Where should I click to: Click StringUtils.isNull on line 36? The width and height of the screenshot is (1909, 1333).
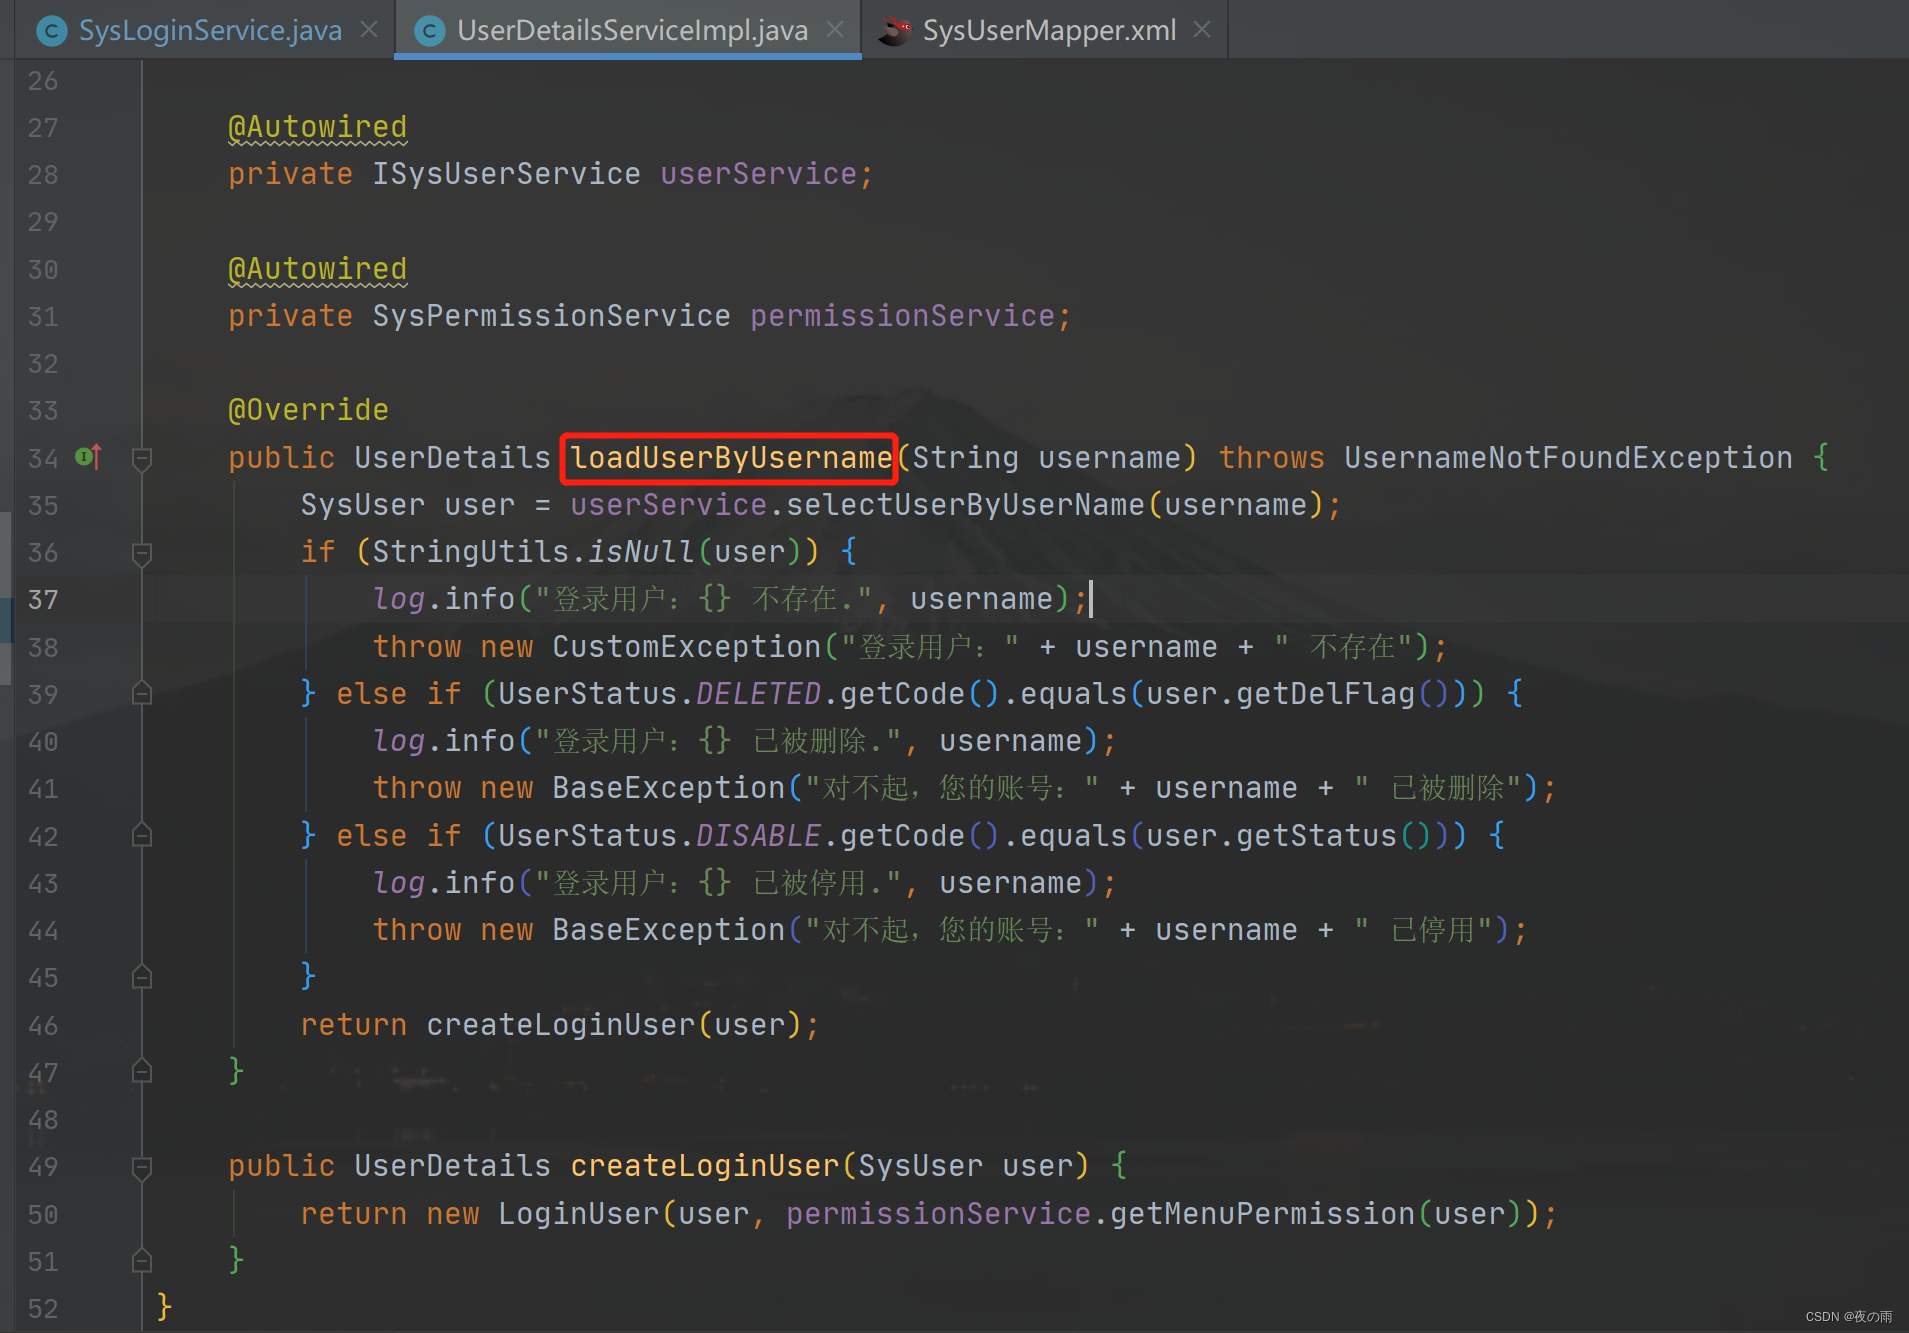tap(533, 552)
